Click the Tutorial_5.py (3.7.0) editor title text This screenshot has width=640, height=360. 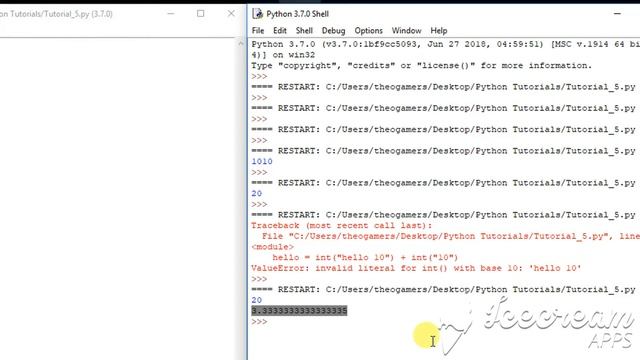pyautogui.click(x=56, y=14)
